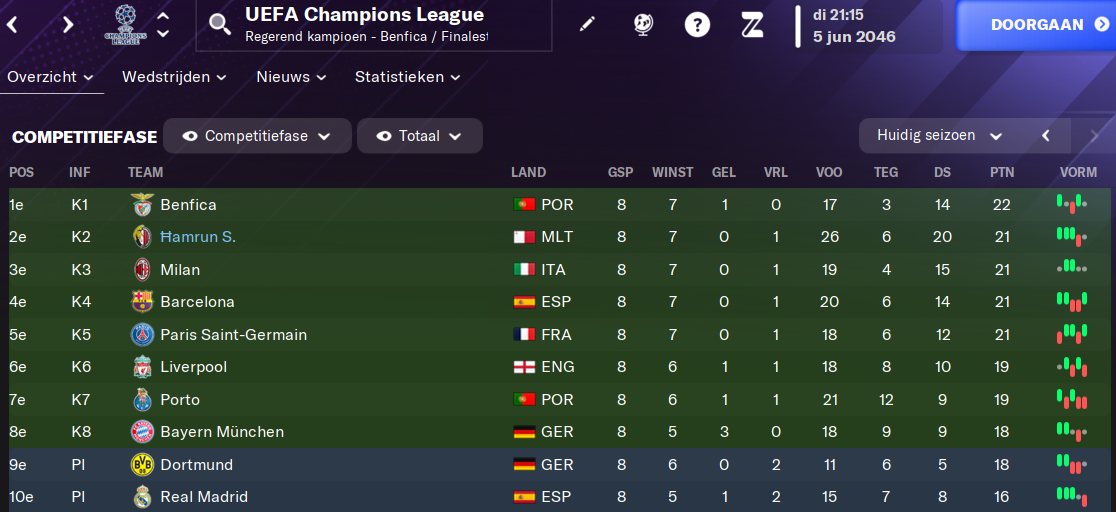Select the Overzicht tab
Screen dimensions: 1116x512
[x=51, y=77]
